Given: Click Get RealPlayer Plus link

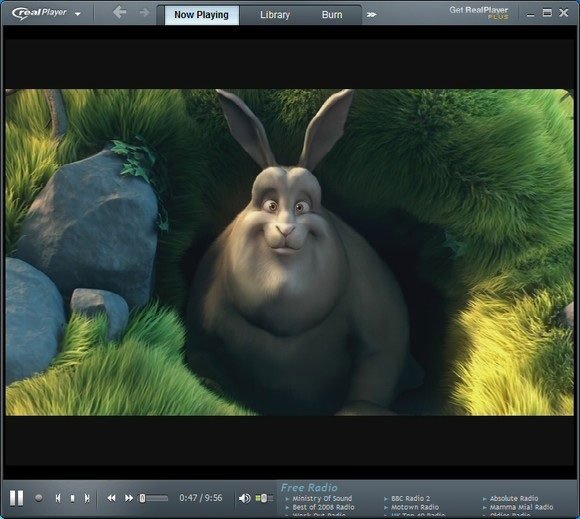Looking at the screenshot, I should click(479, 13).
